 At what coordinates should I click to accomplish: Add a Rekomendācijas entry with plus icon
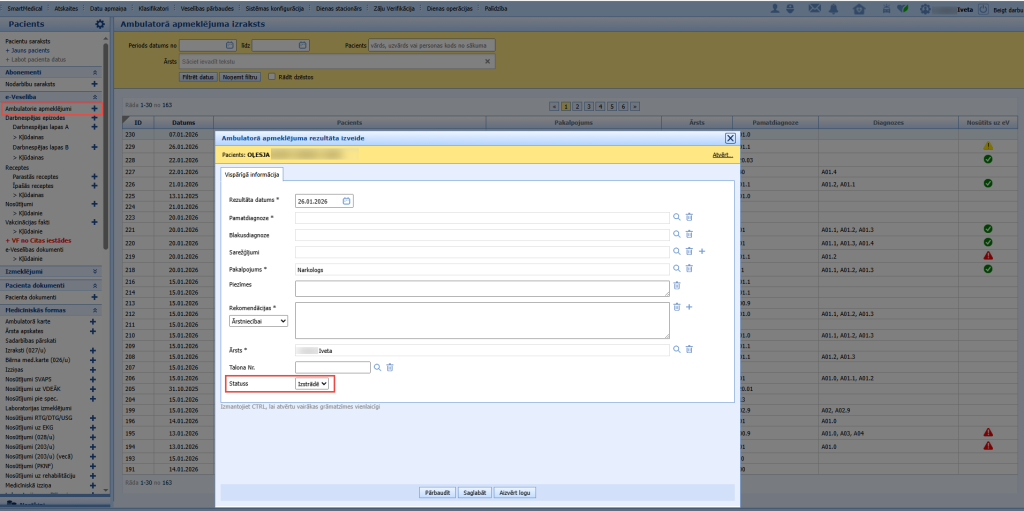pos(689,307)
